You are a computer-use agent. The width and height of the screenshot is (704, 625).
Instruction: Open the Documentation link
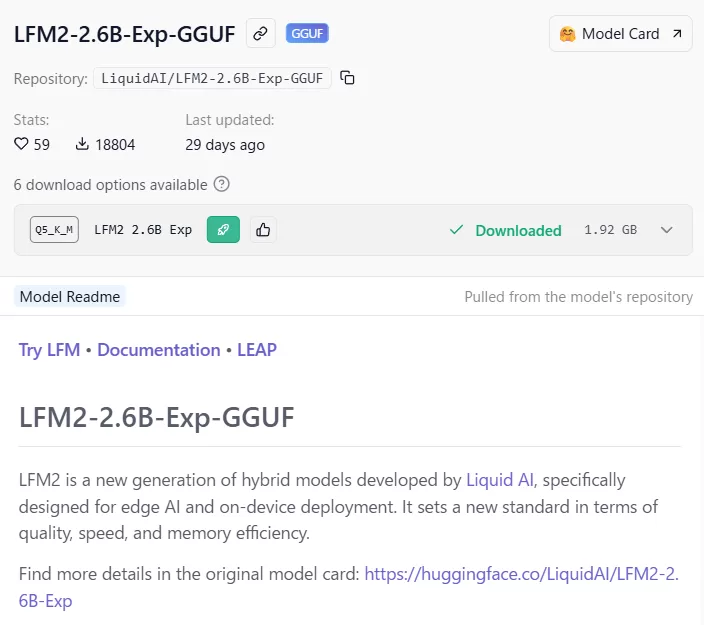point(159,350)
